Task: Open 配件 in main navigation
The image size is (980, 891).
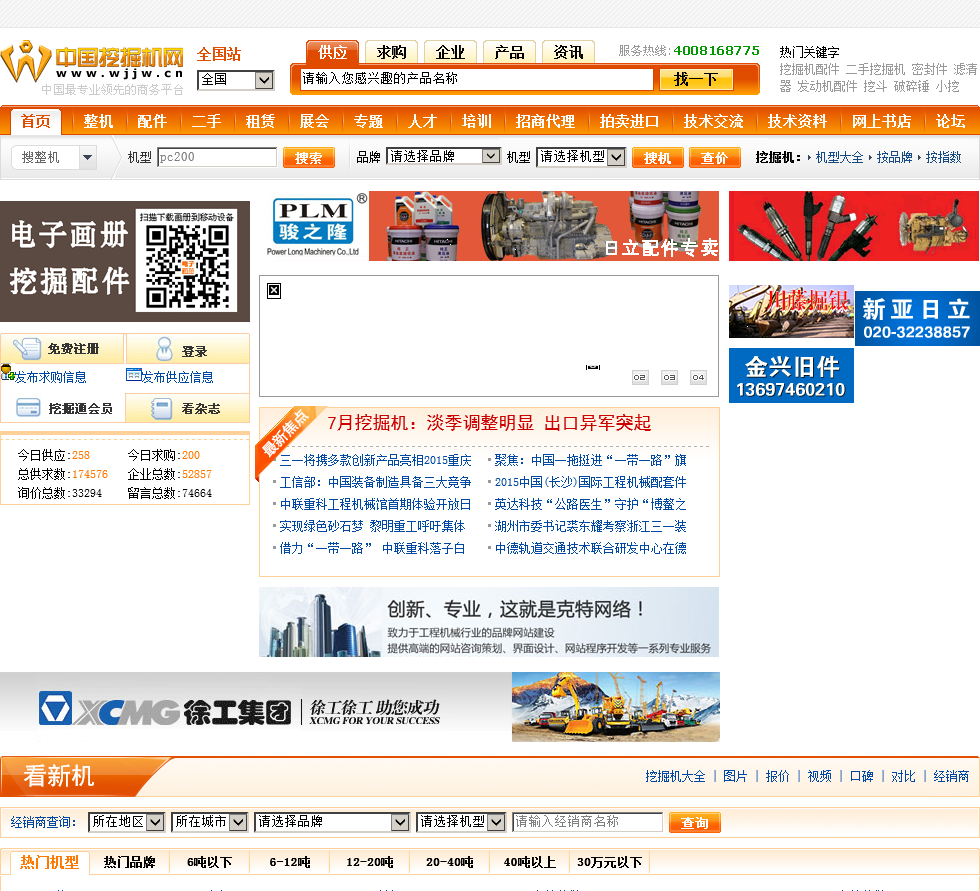Action: (152, 121)
